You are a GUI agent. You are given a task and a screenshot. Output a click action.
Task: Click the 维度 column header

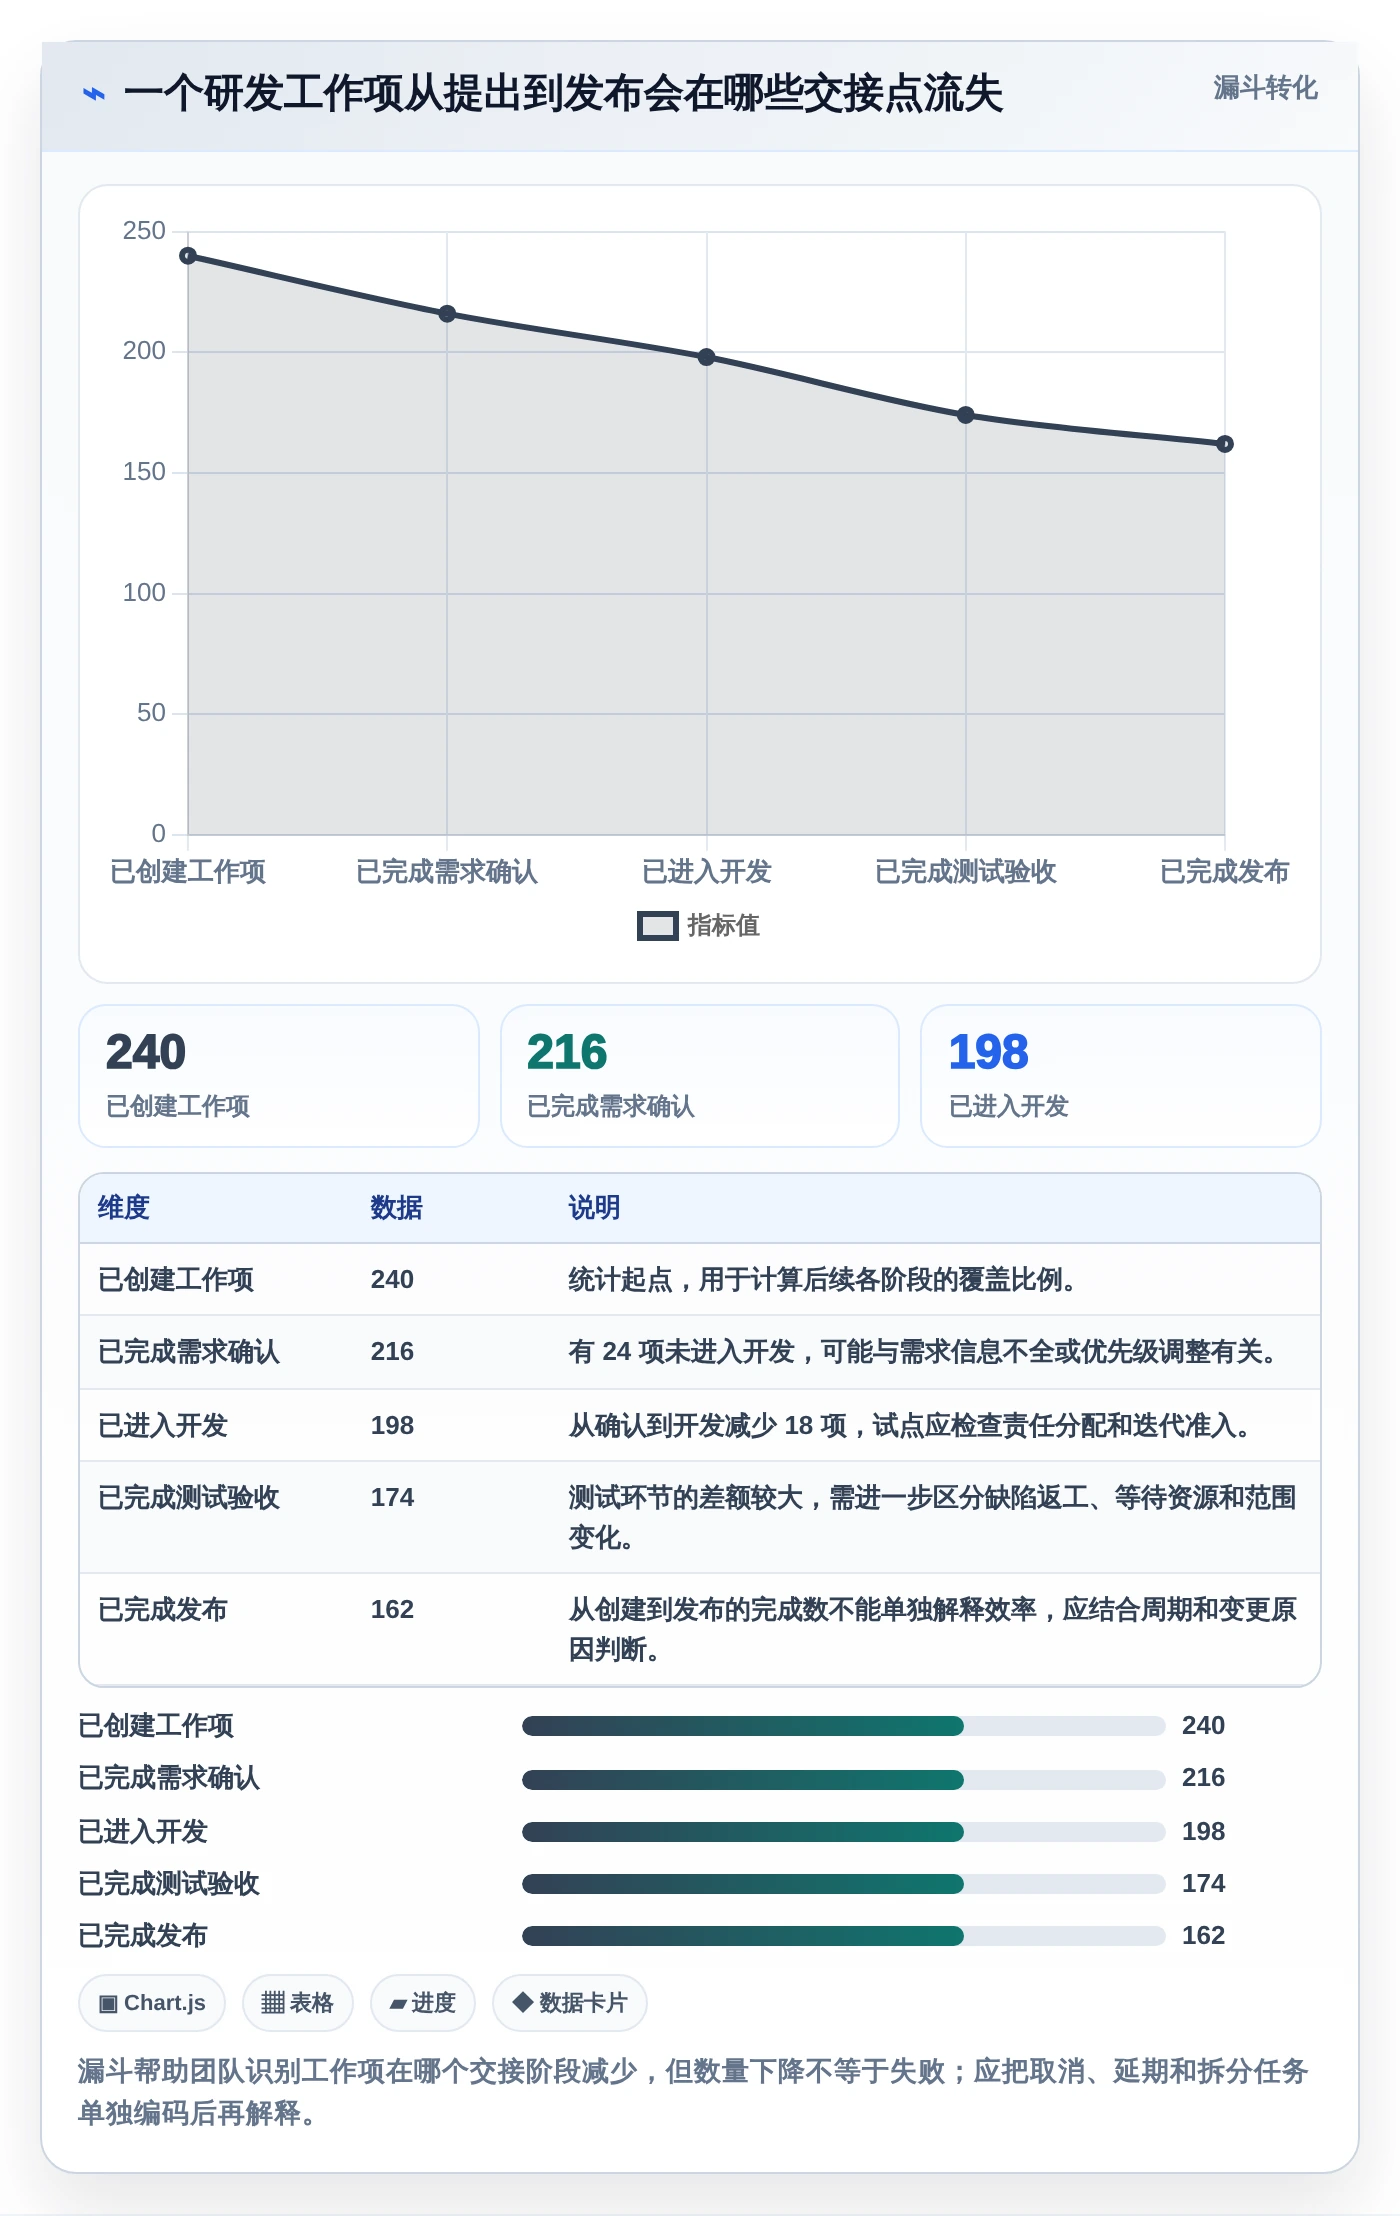124,1208
